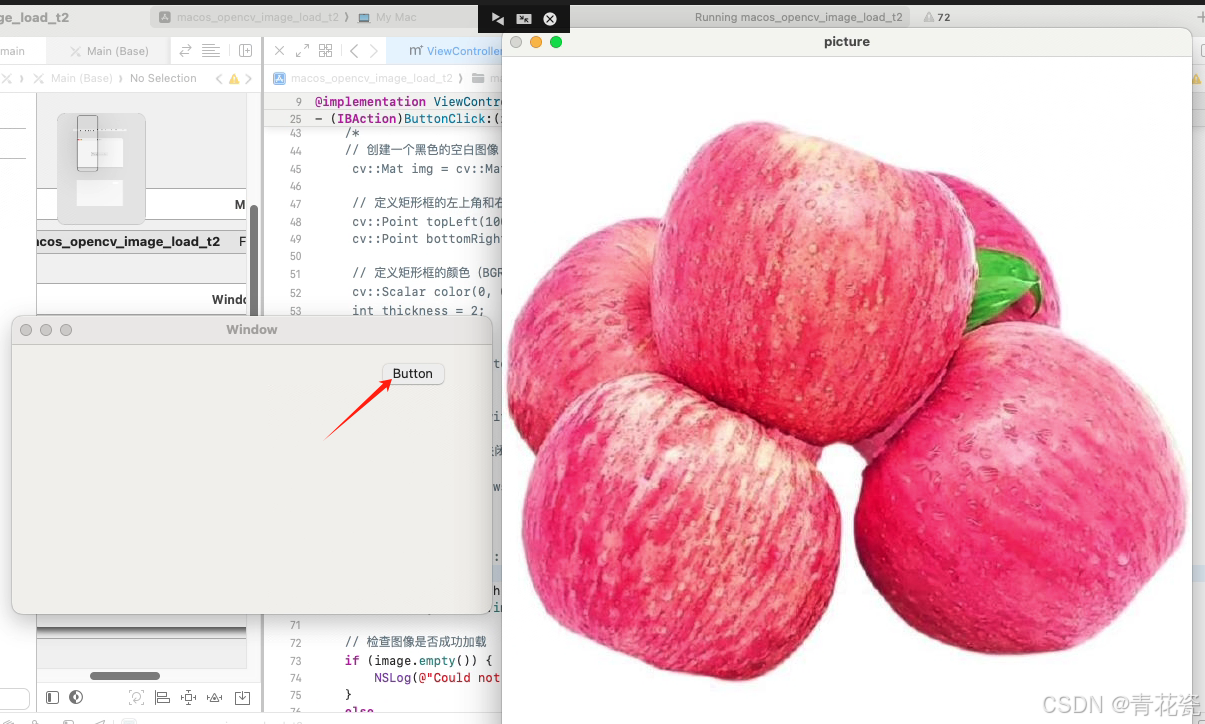Select the macos_opencv_image_load_t2 scheme in toolbar

[x=249, y=17]
